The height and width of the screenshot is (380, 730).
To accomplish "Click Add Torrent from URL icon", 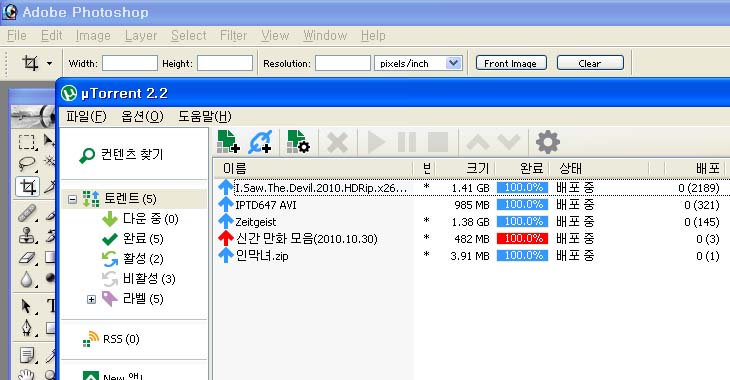I will click(260, 142).
